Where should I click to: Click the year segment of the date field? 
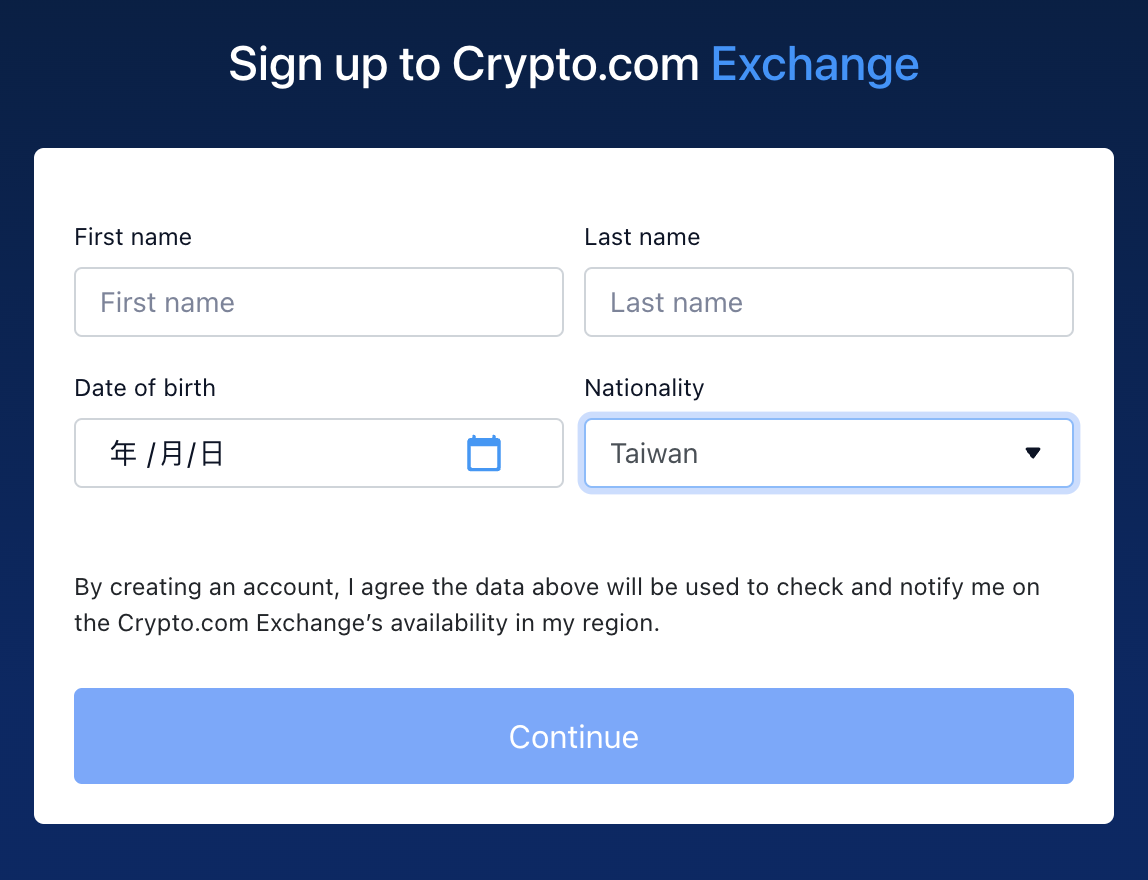[x=121, y=453]
